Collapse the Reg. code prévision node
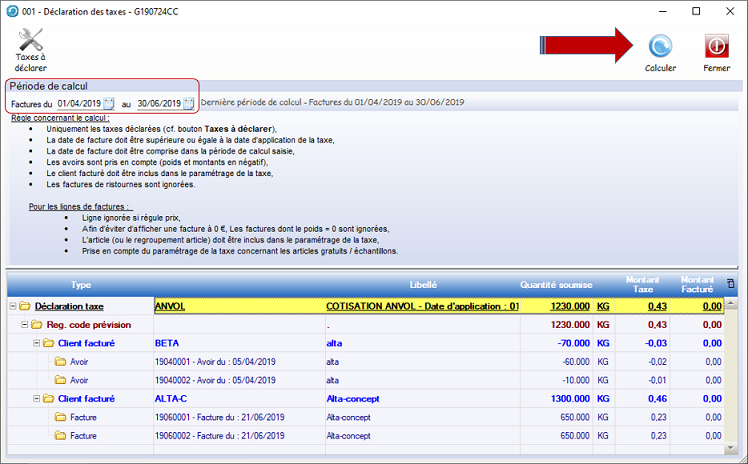Screen dimensions: 748x464 tap(24, 325)
